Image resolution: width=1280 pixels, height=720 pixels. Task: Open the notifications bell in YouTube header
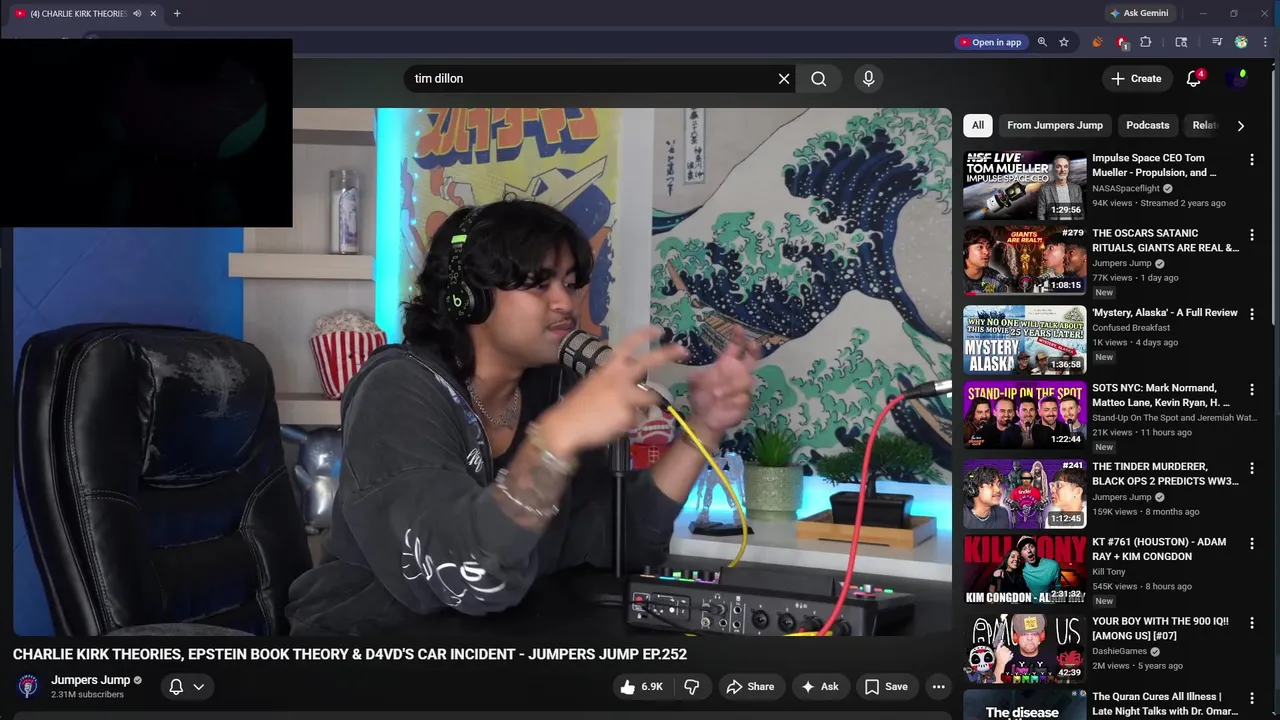coord(1193,79)
